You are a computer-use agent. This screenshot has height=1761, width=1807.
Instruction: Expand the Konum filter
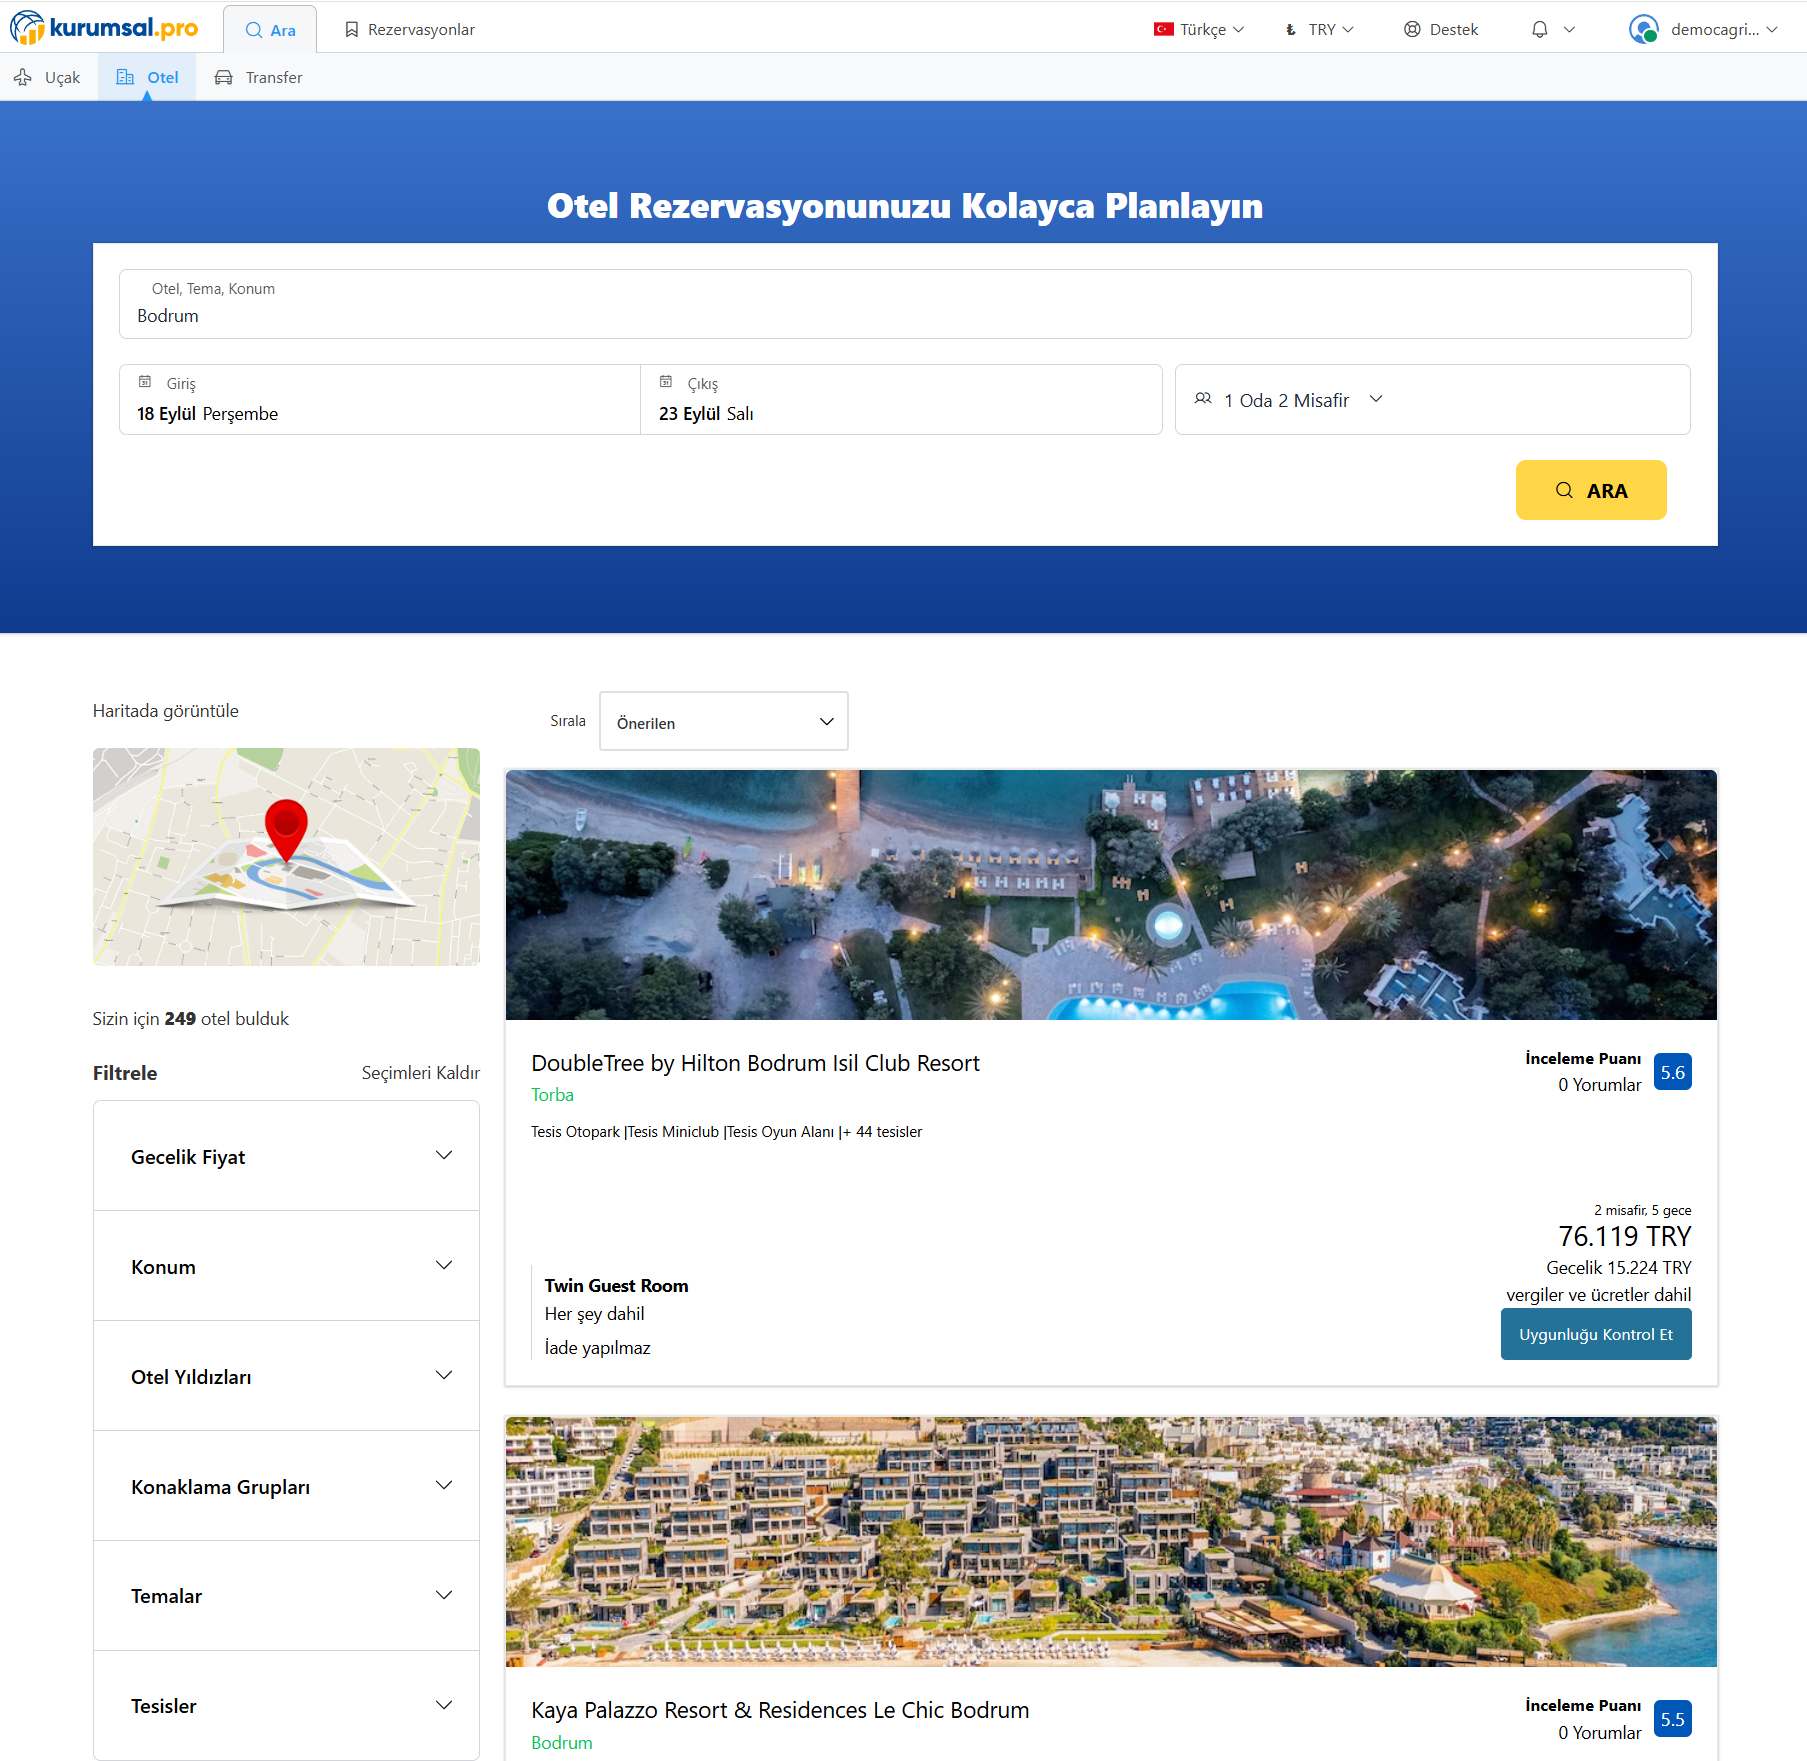click(286, 1266)
